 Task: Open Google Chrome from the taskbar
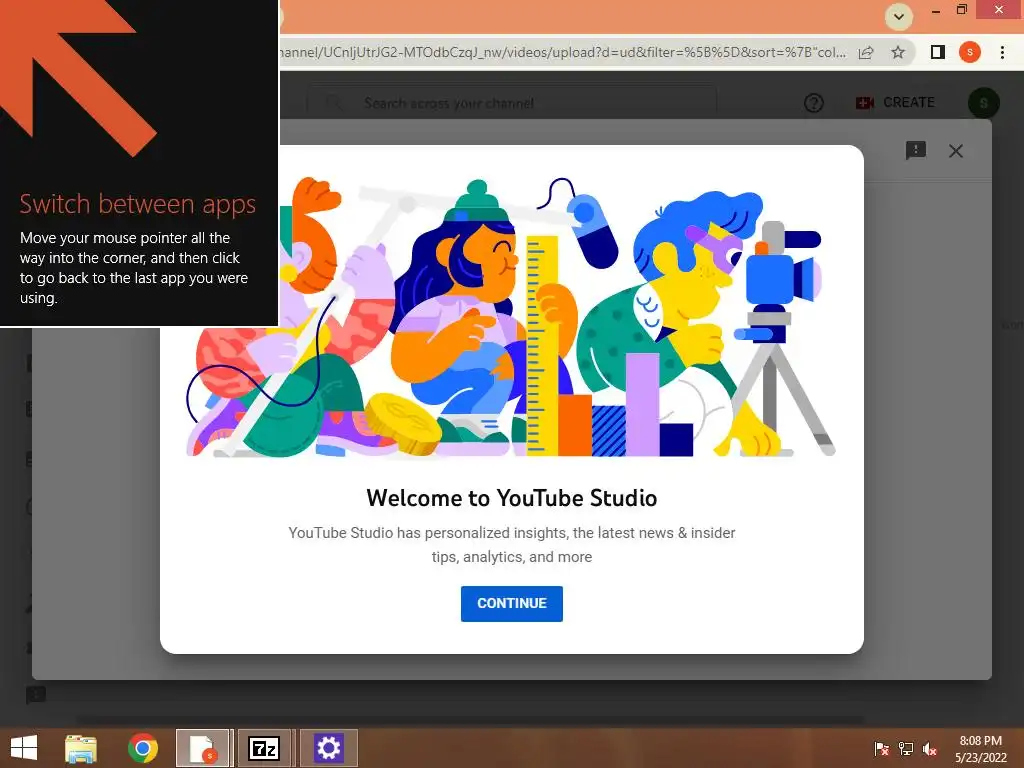pyautogui.click(x=142, y=748)
